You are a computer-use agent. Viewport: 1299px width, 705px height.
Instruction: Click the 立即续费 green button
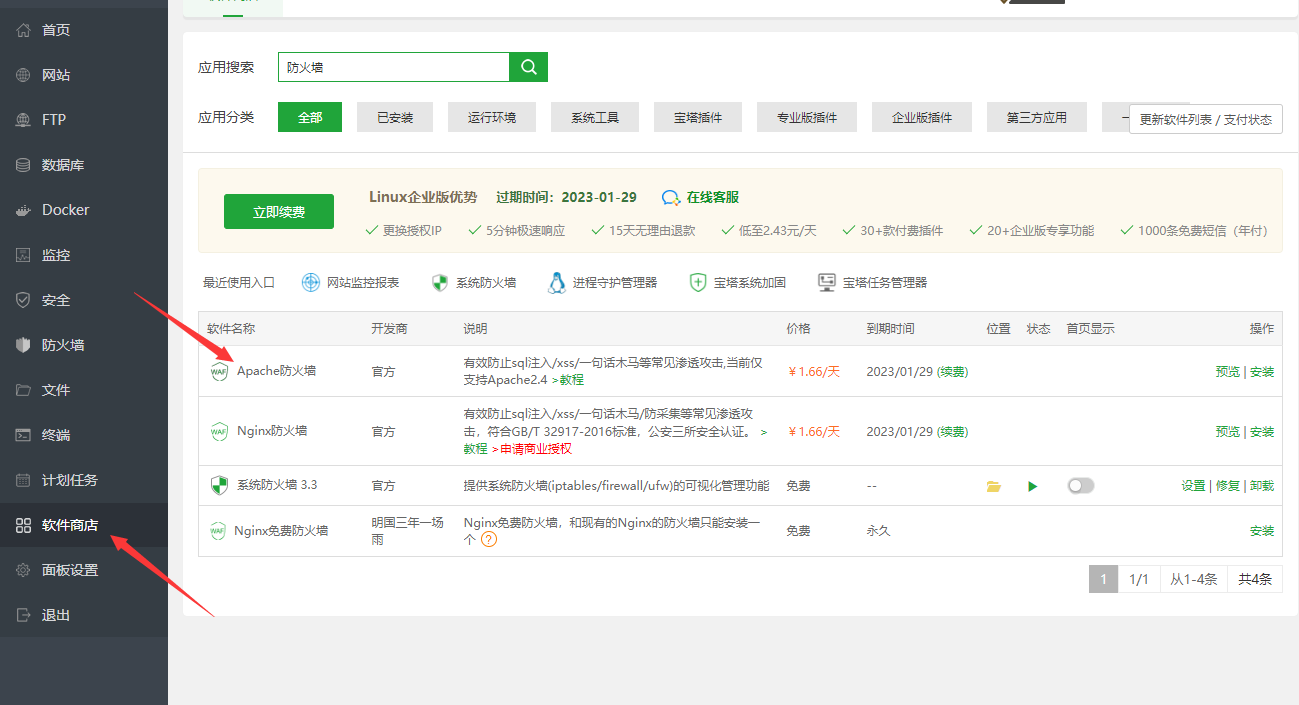279,212
